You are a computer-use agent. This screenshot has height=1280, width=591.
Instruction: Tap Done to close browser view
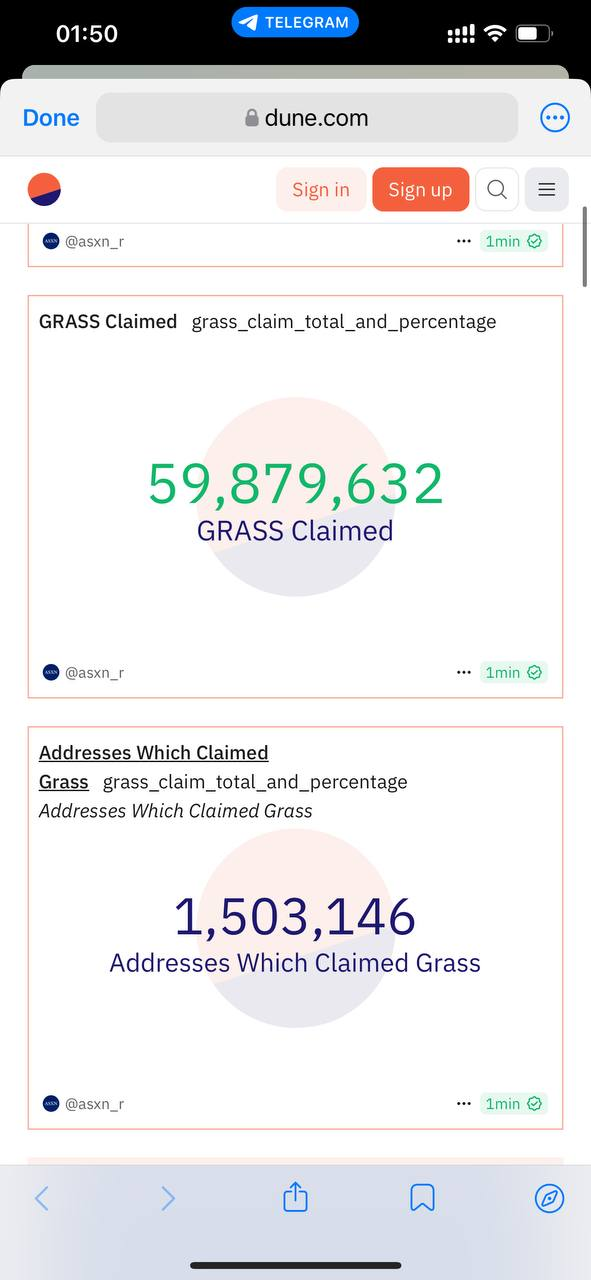[51, 118]
